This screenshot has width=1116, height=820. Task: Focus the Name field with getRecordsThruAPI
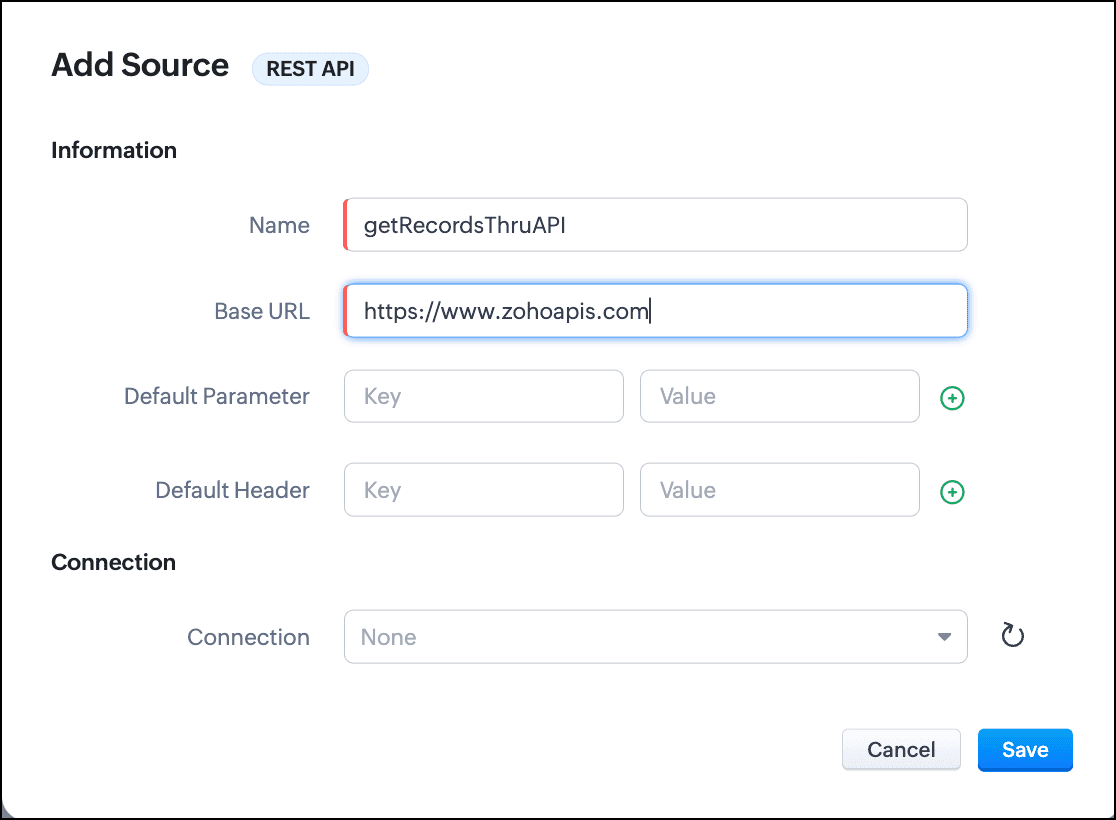coord(656,225)
